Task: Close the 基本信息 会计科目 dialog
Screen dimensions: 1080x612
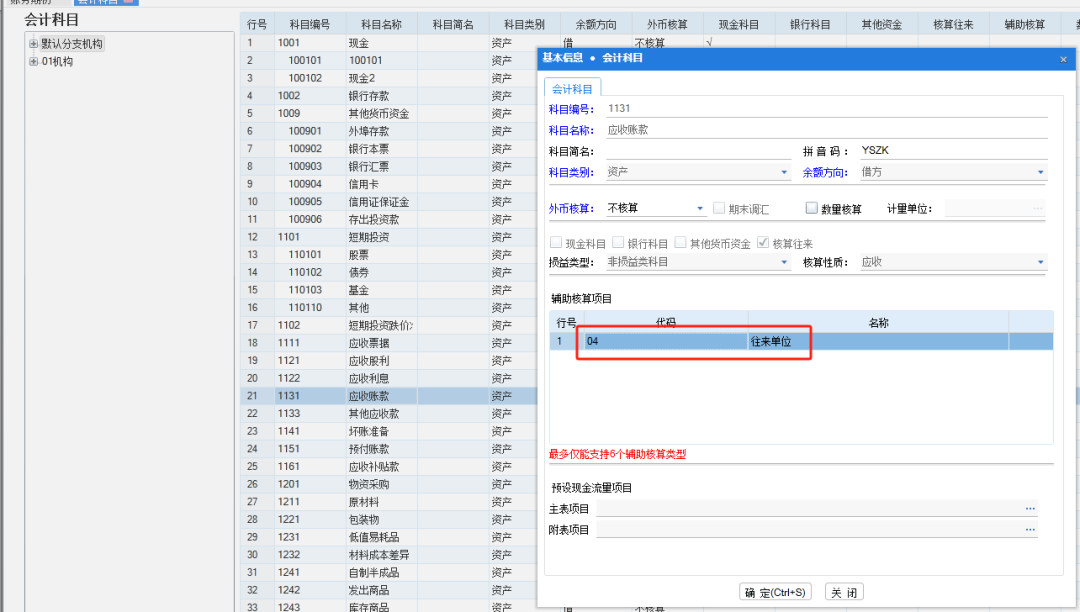Action: 1063,59
